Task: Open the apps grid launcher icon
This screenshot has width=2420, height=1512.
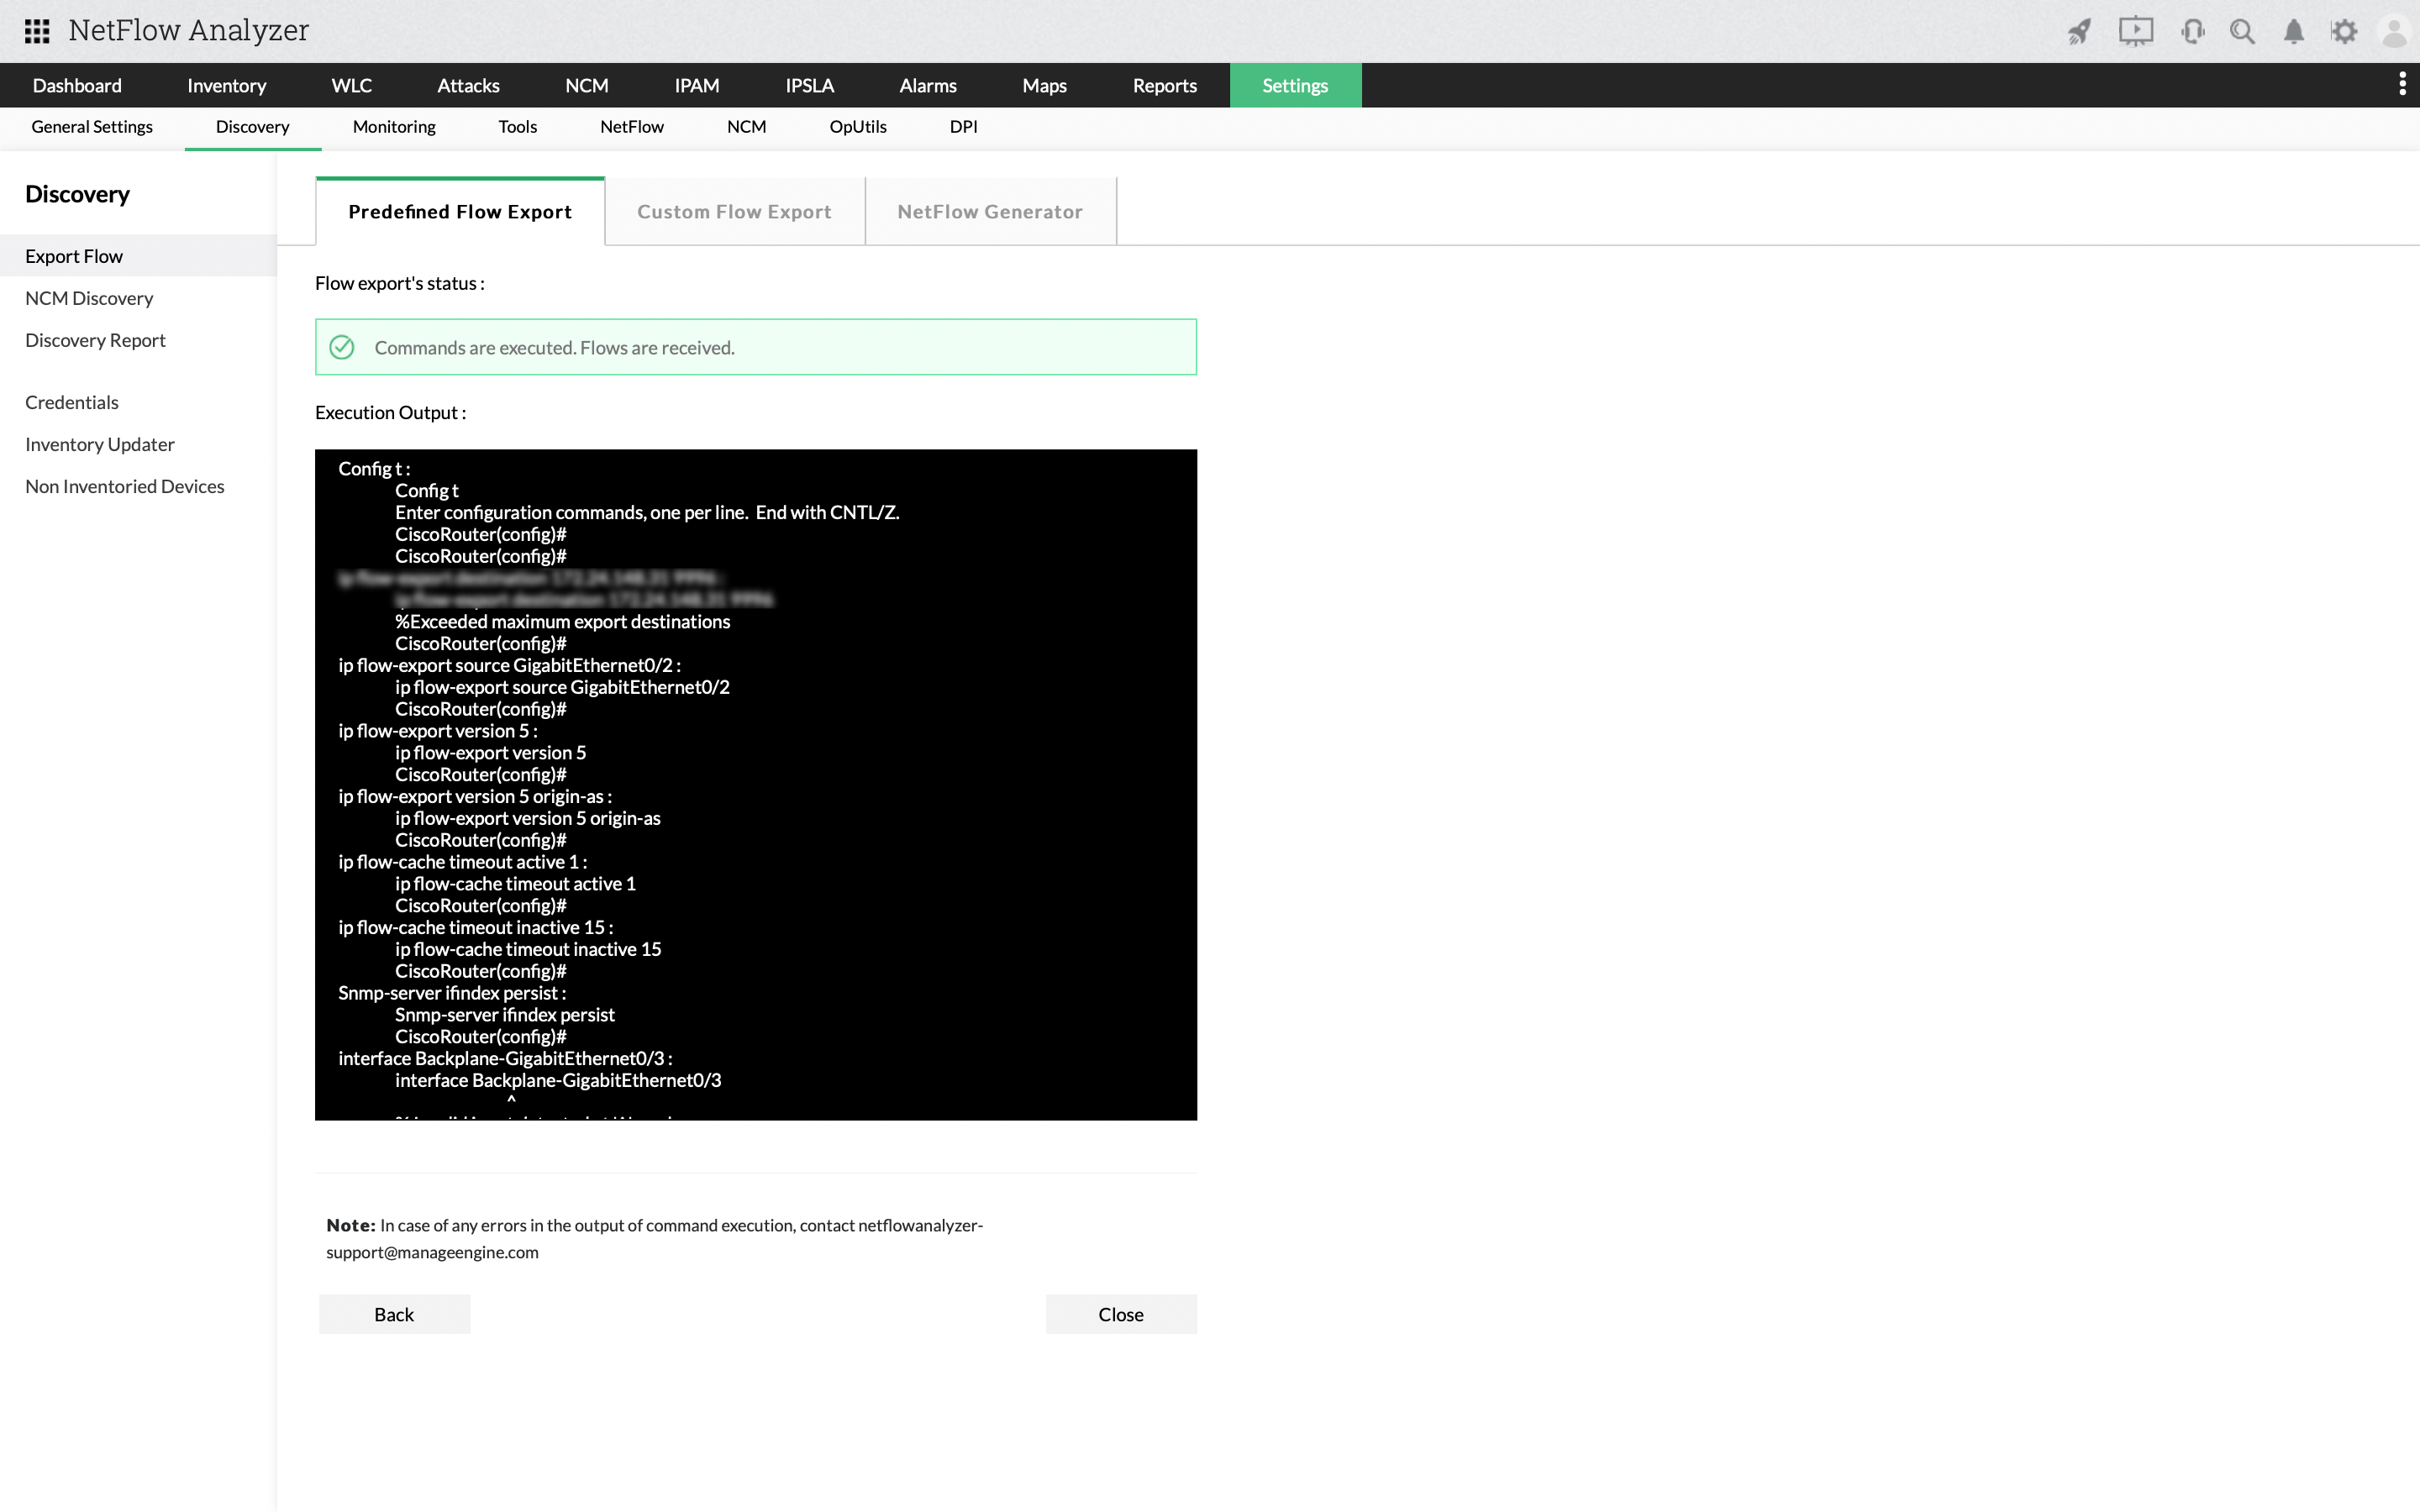Action: (x=37, y=31)
